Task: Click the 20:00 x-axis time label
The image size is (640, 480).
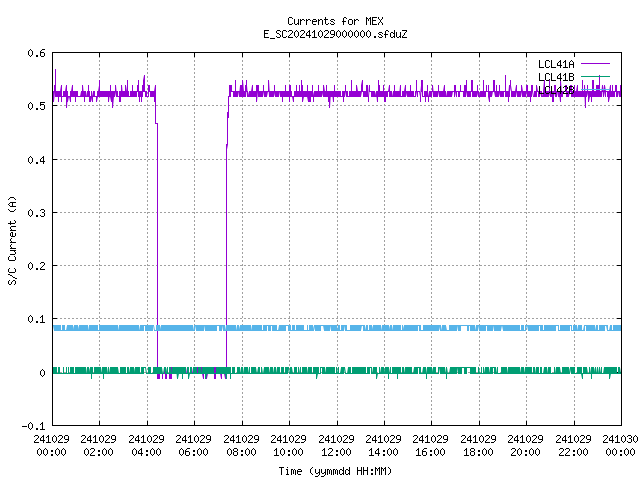Action: click(526, 452)
